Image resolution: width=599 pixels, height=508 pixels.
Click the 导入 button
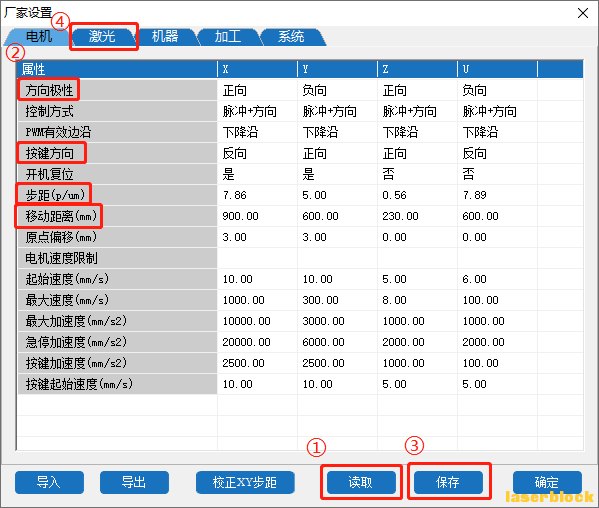tap(49, 482)
